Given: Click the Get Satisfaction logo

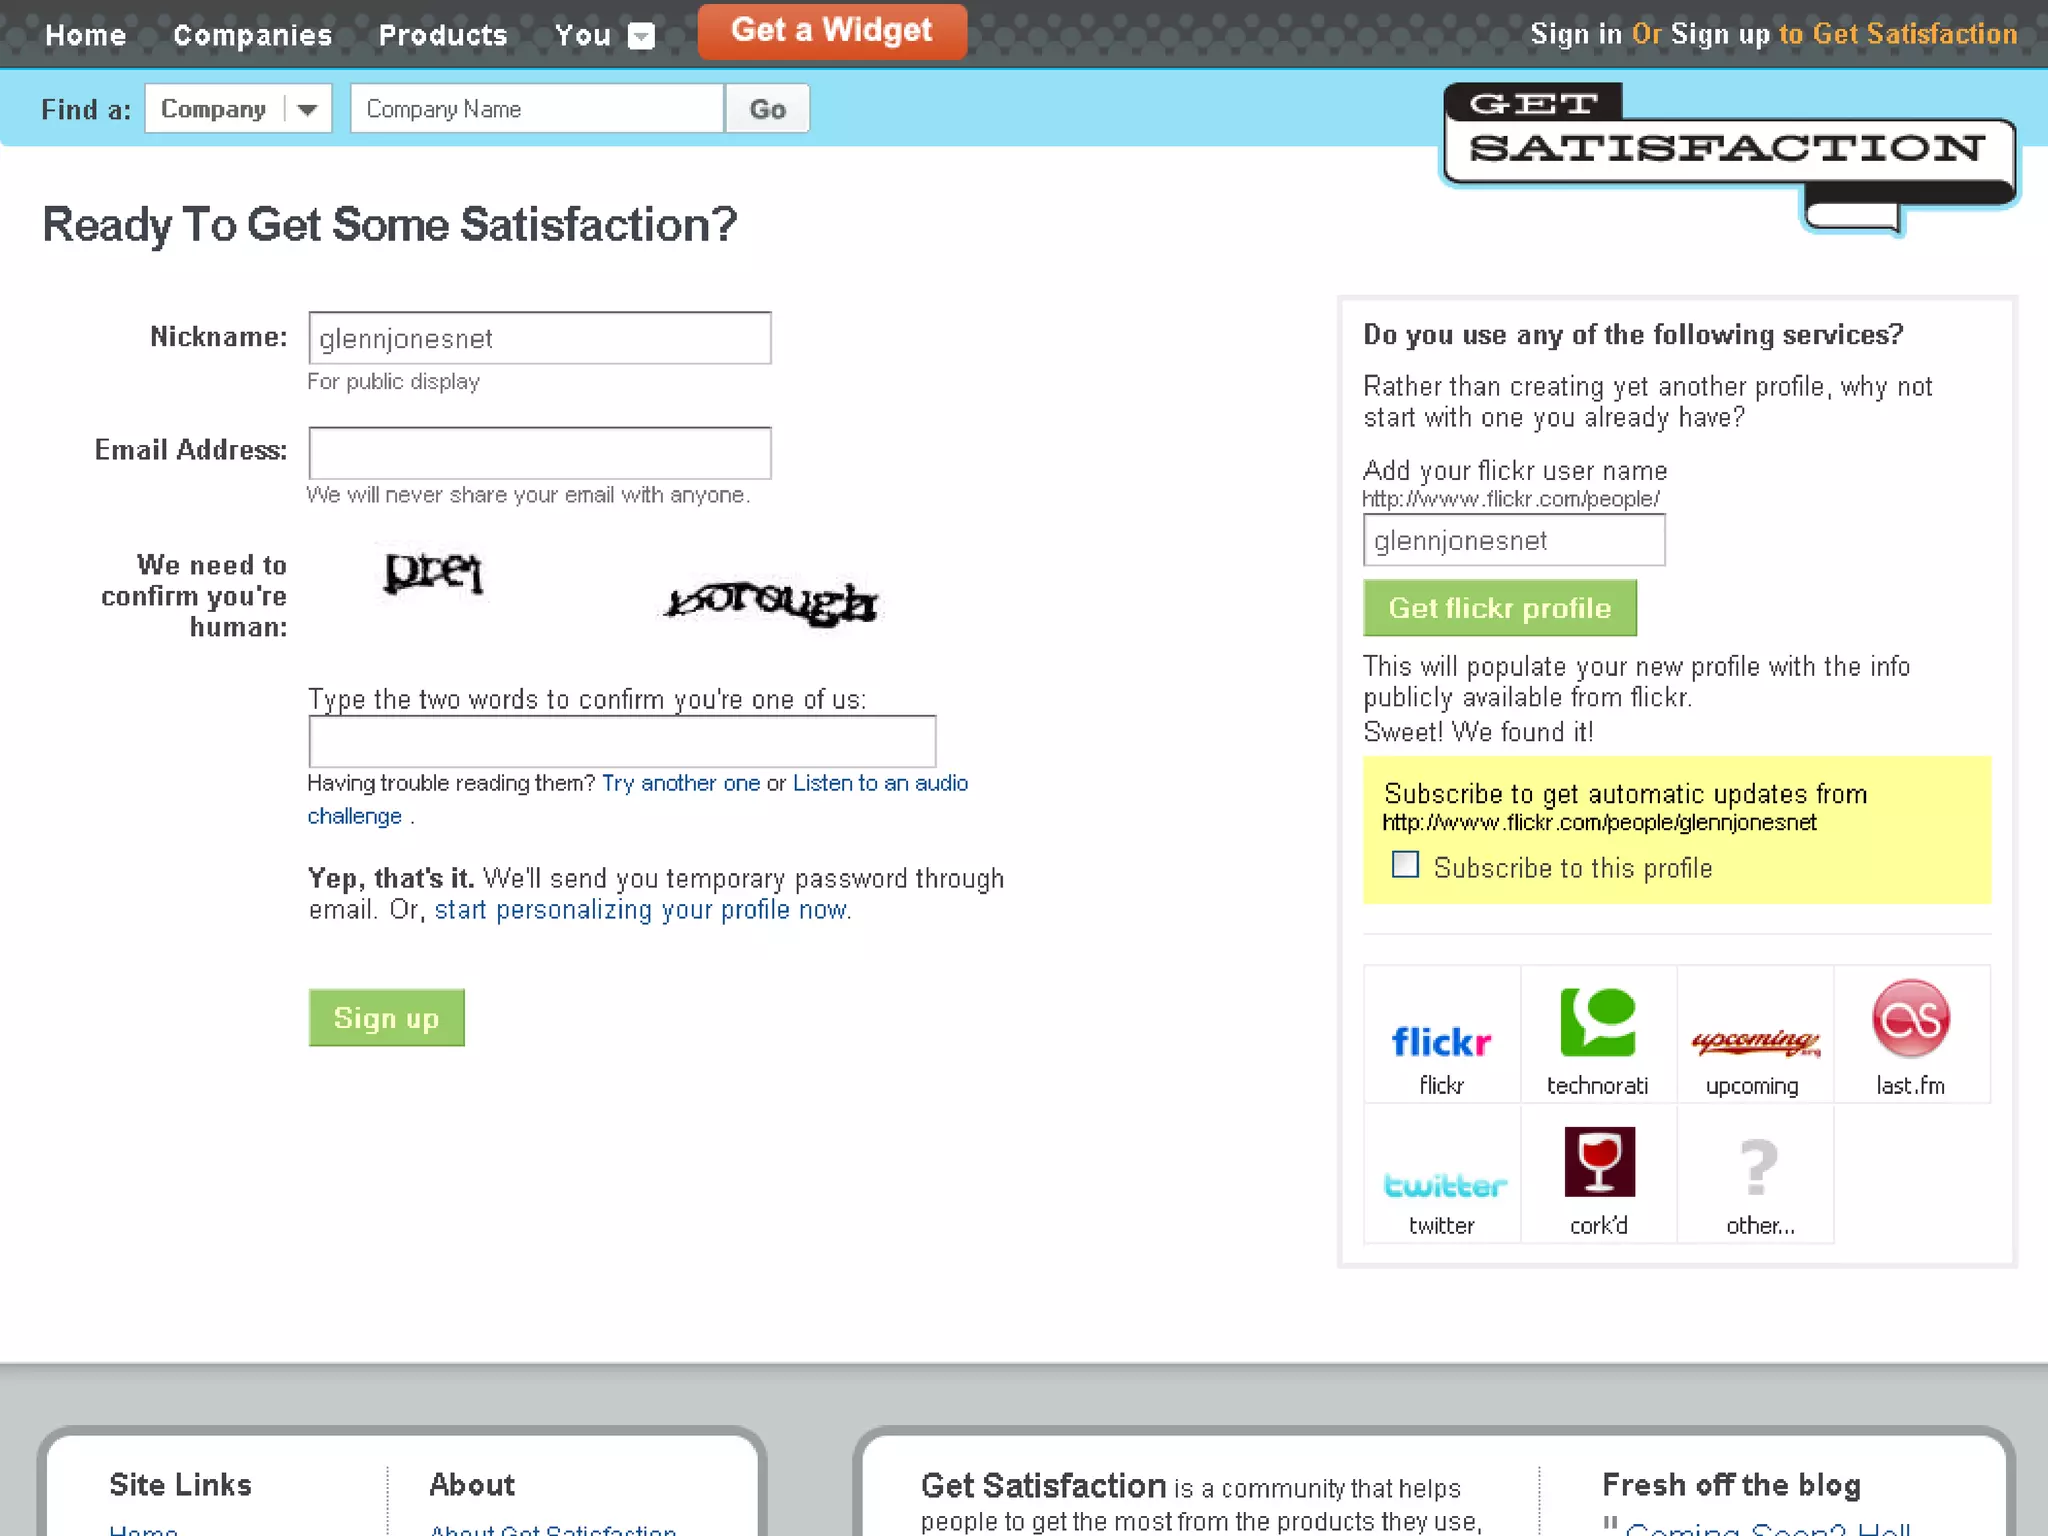Looking at the screenshot, I should (x=1729, y=158).
